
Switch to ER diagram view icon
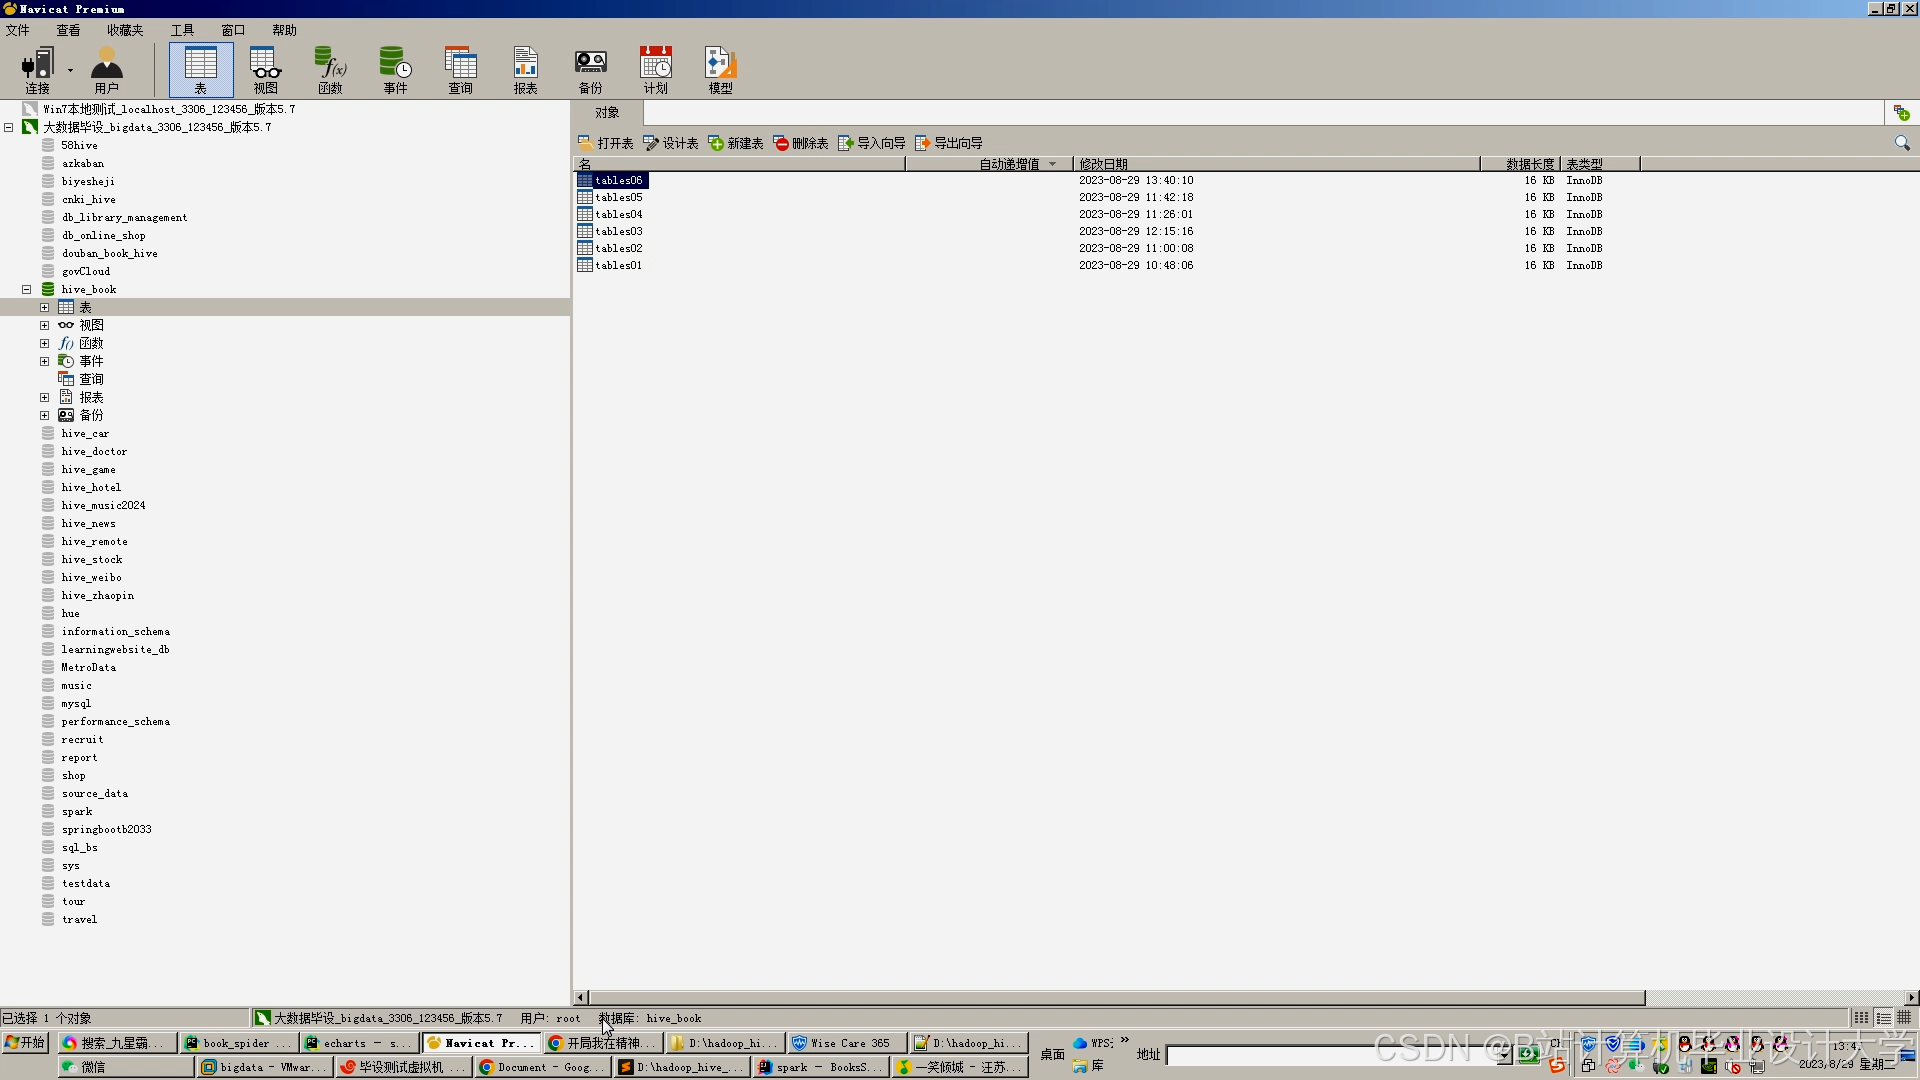pyautogui.click(x=1904, y=1018)
